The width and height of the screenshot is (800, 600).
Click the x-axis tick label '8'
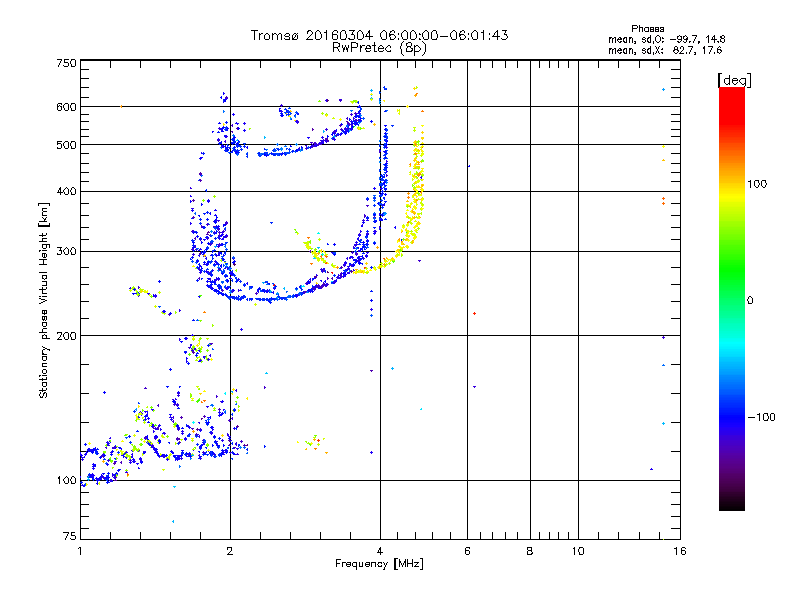point(530,551)
